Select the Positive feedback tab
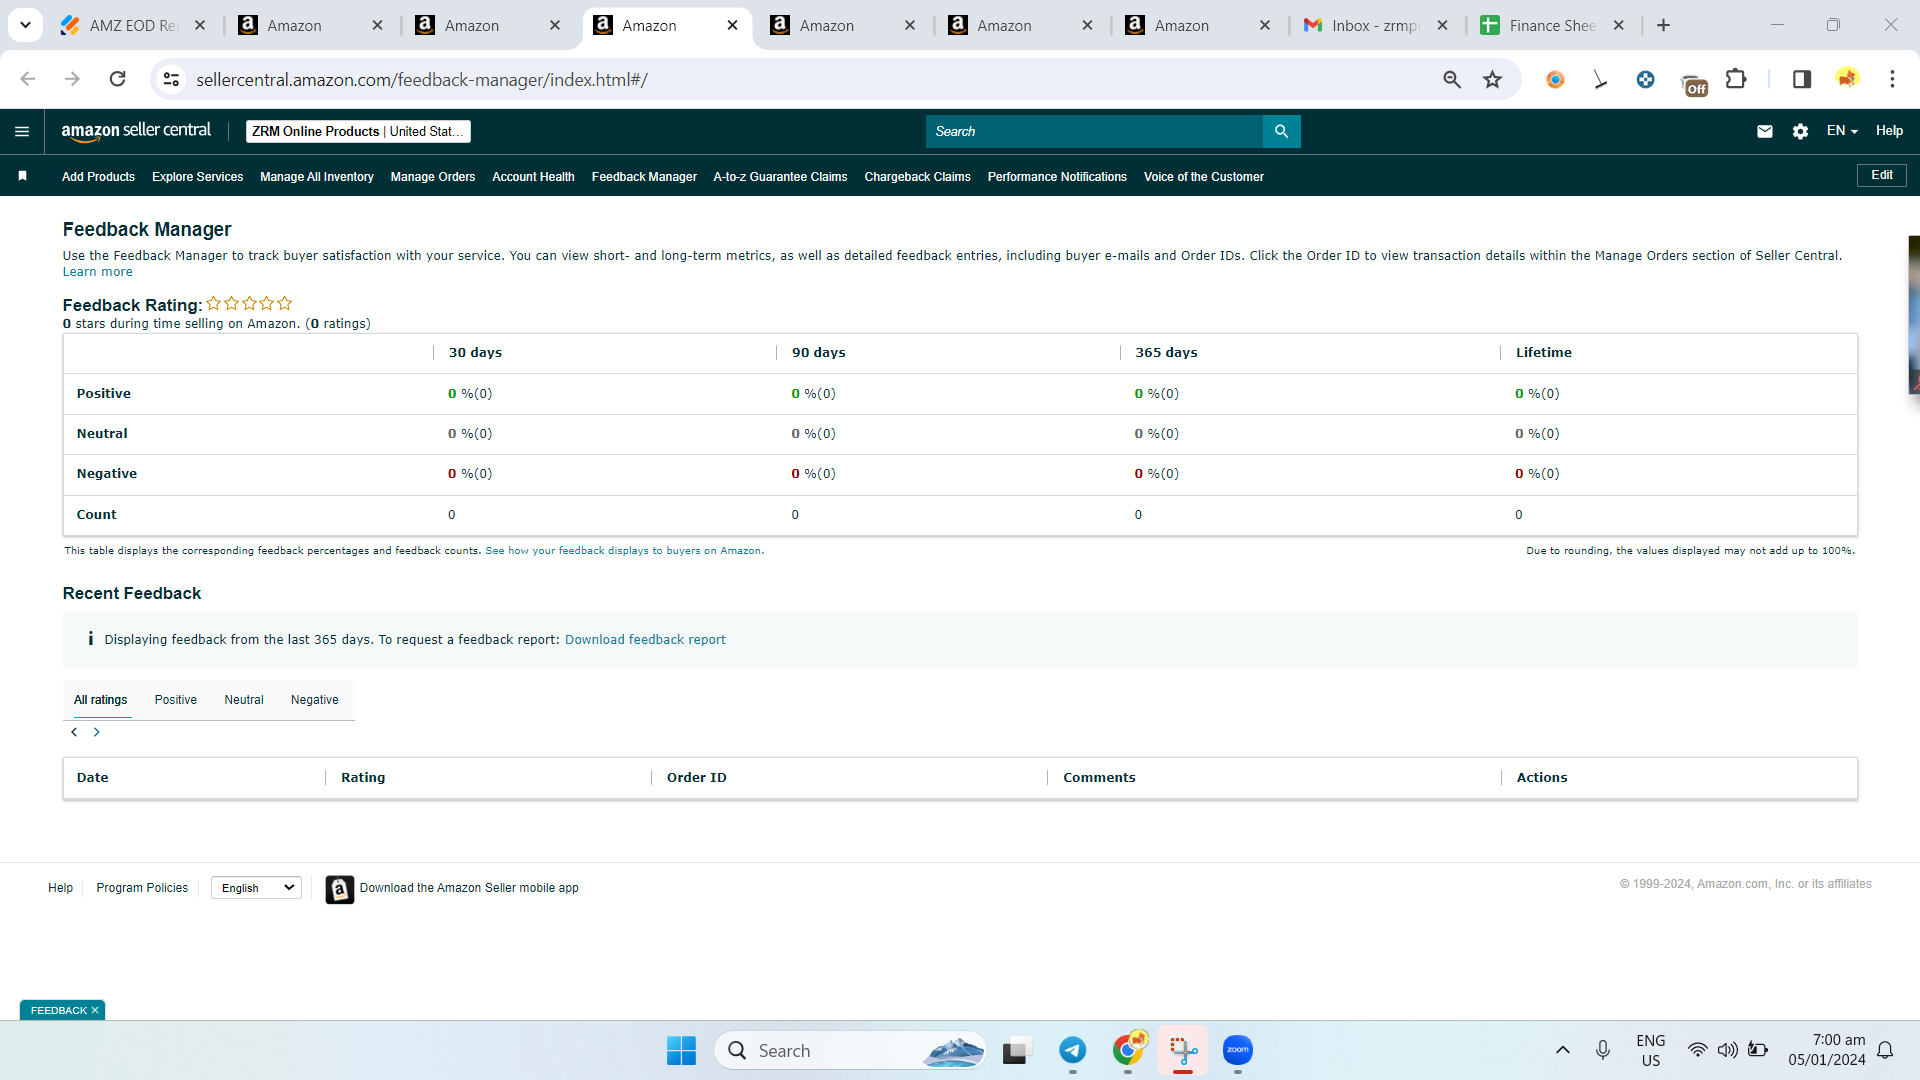 (x=176, y=700)
